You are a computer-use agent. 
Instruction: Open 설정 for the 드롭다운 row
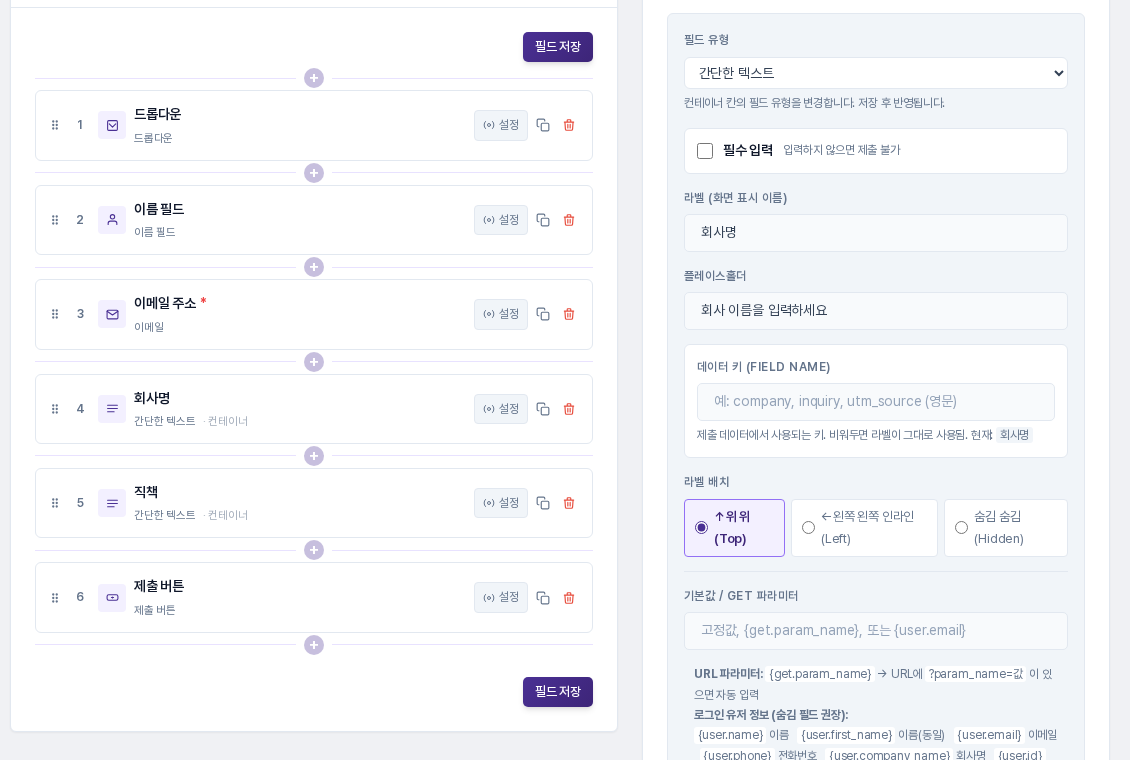click(501, 125)
